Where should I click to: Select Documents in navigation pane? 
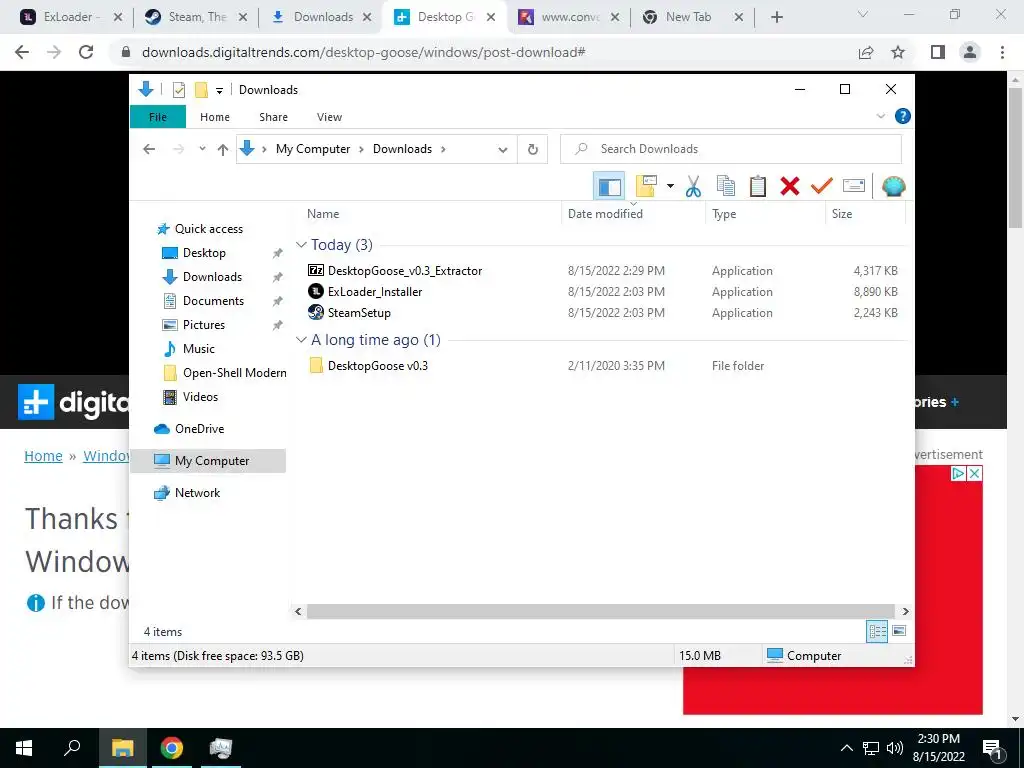click(x=213, y=301)
